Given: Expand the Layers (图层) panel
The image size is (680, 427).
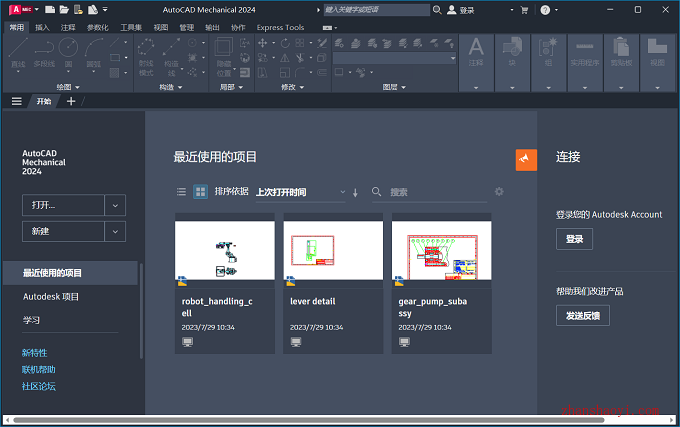Looking at the screenshot, I should 394,87.
